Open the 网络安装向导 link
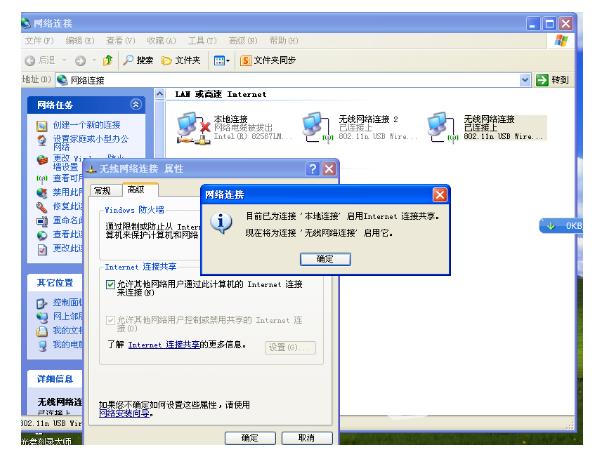Image resolution: width=593 pixels, height=453 pixels. coord(124,413)
